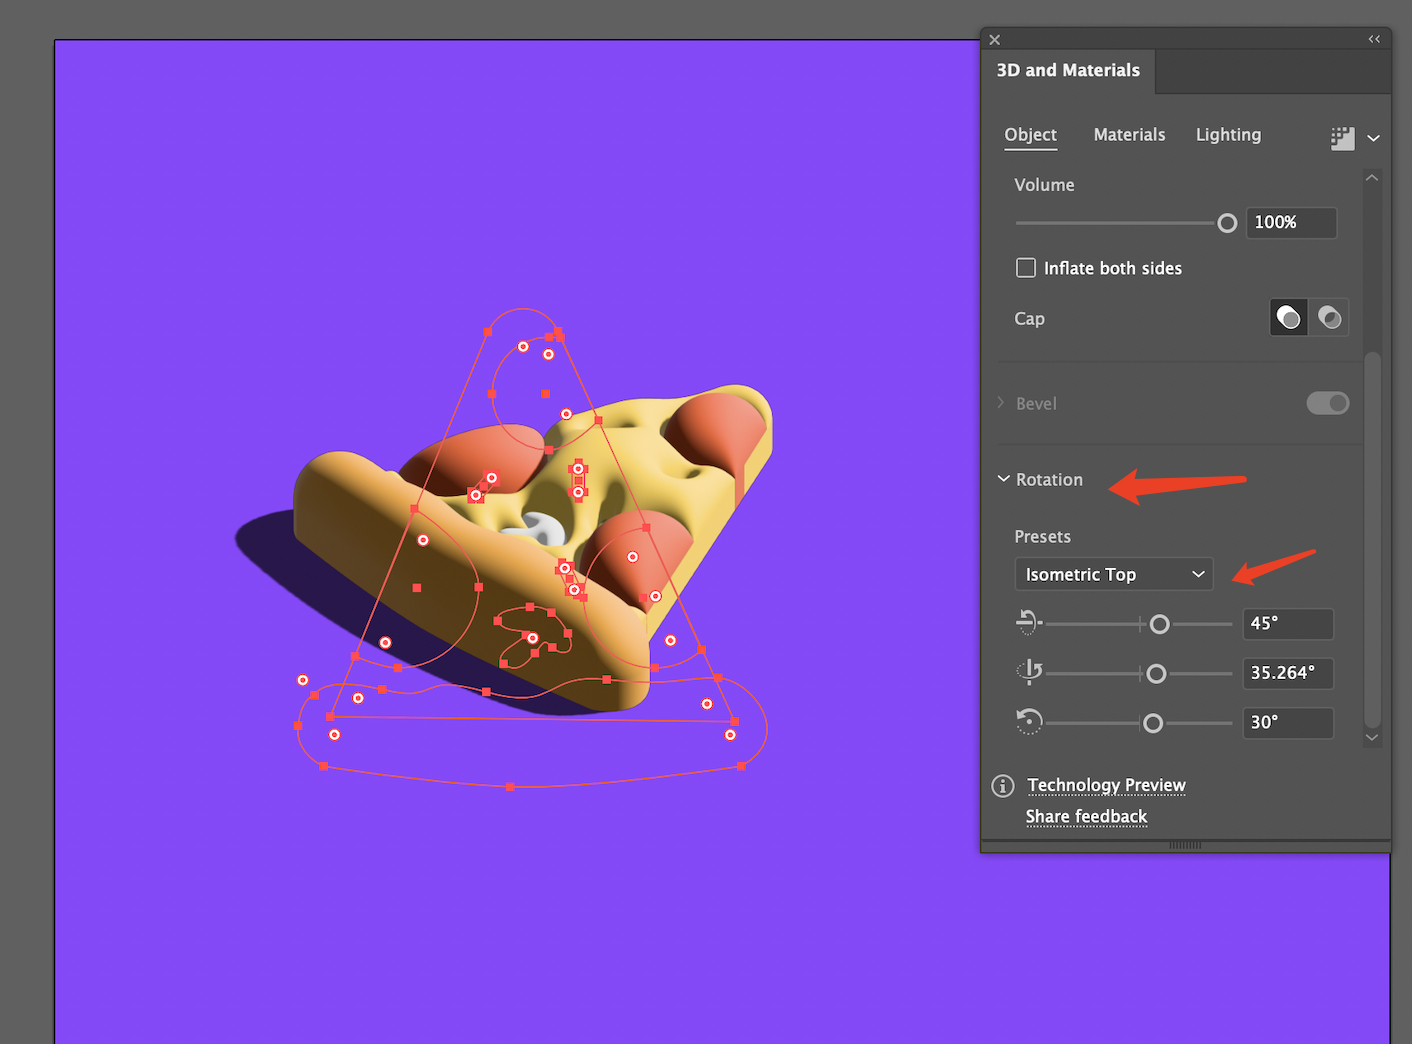The height and width of the screenshot is (1044, 1412).
Task: Open the Technology Preview link
Action: [1106, 786]
